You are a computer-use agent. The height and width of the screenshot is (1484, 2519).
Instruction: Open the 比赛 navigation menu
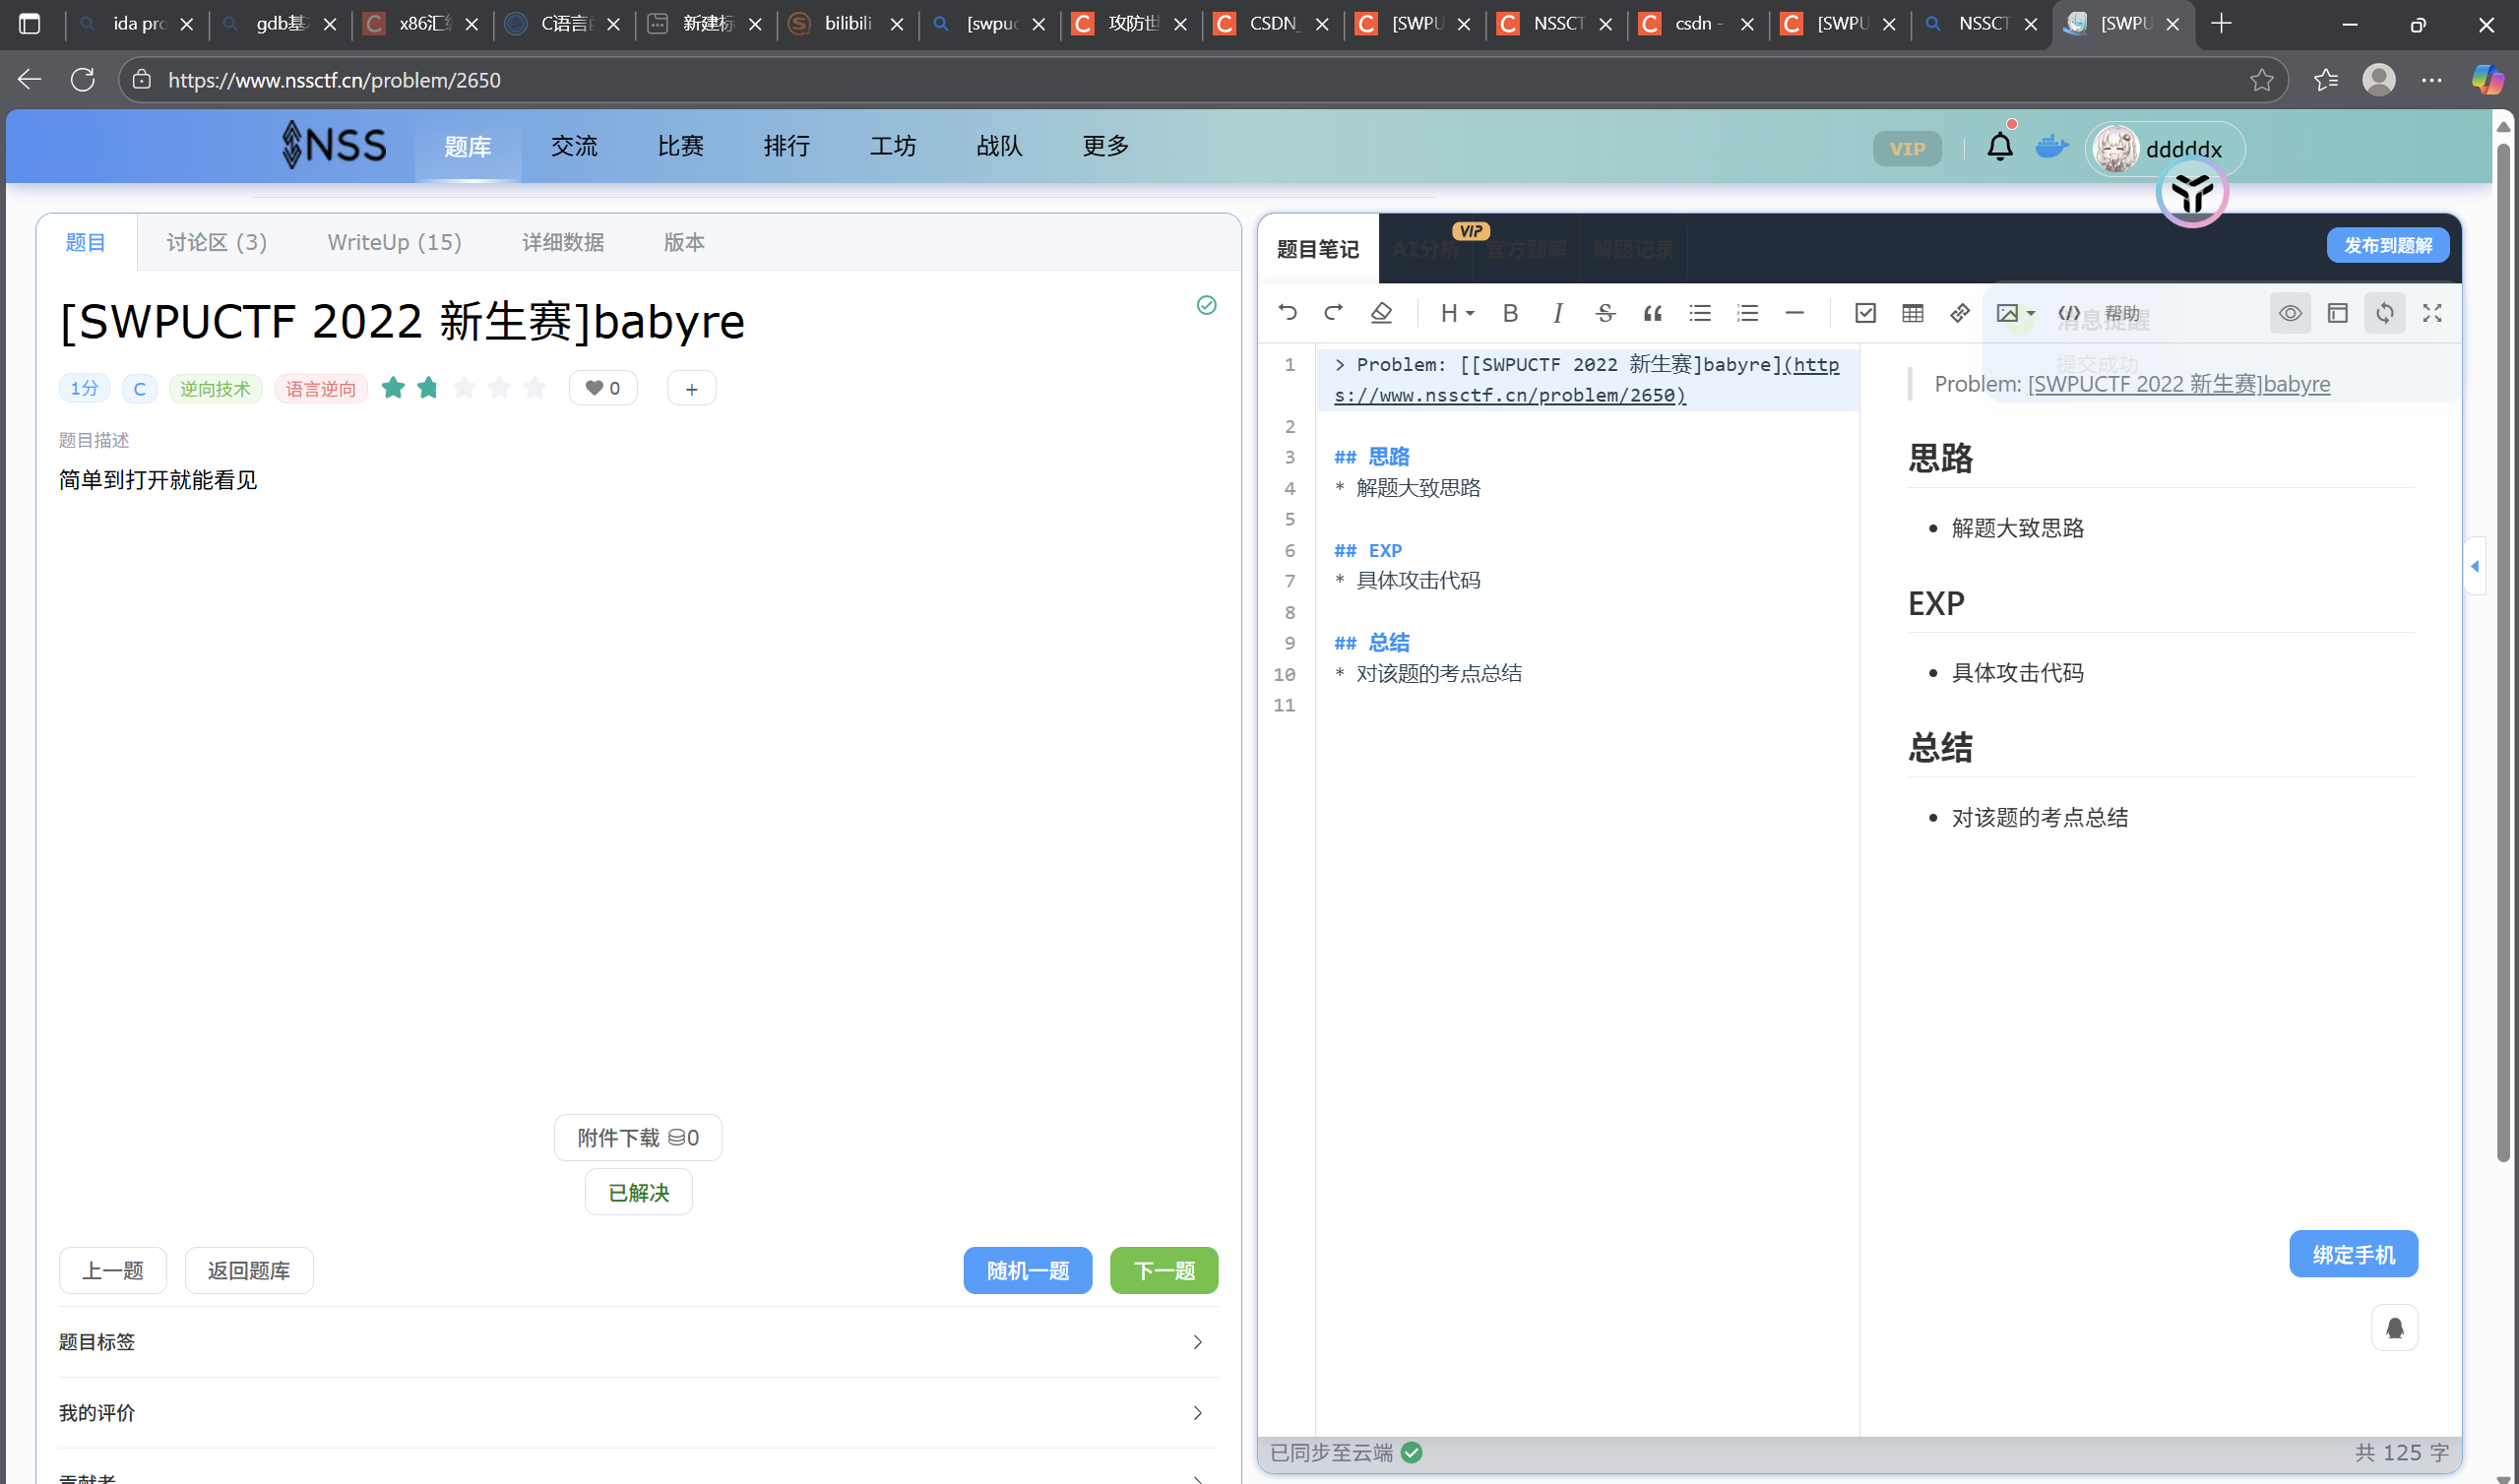(680, 146)
